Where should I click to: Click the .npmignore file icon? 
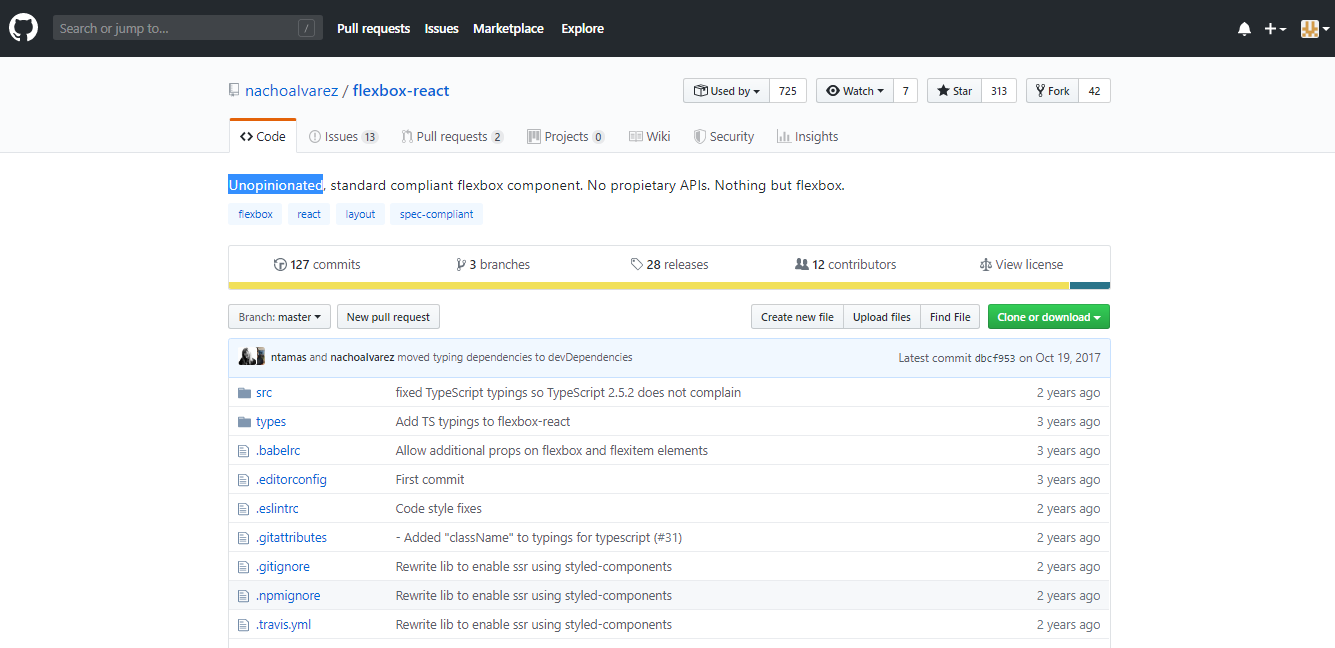coord(243,596)
